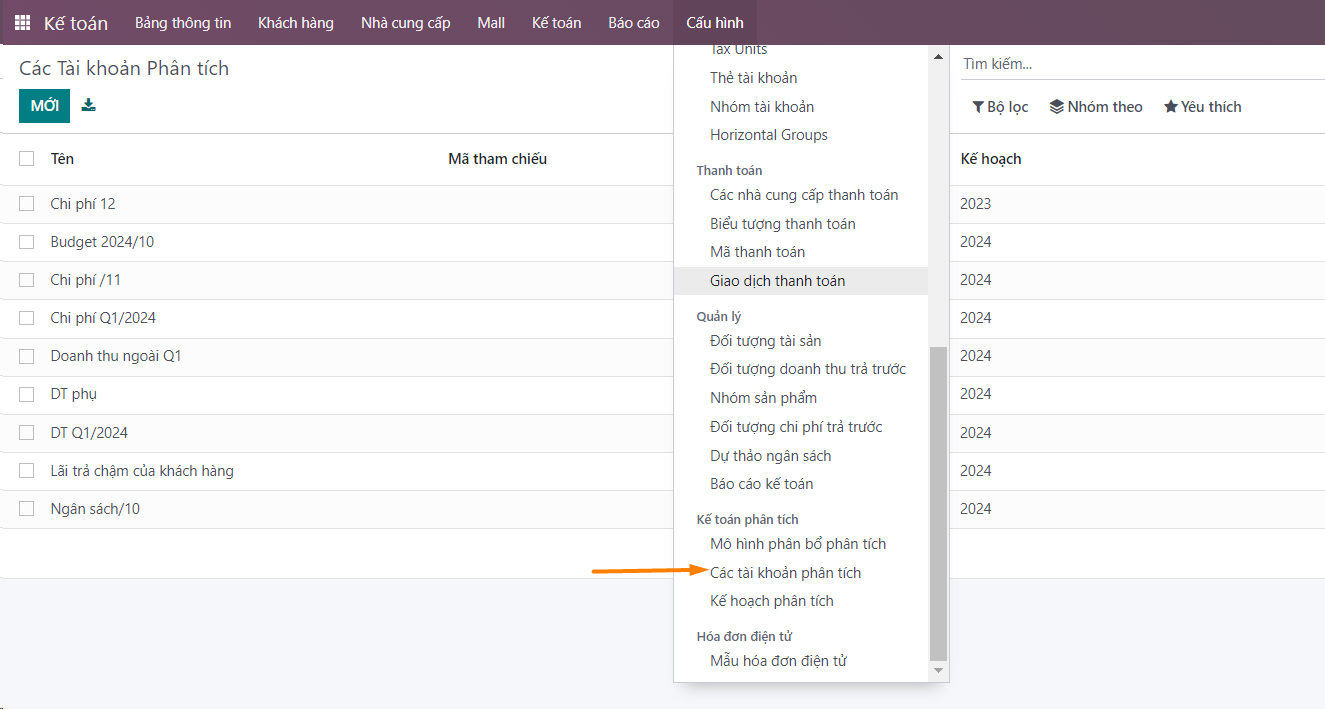Open the Báo cáo menu
Image resolution: width=1325 pixels, height=709 pixels.
[x=634, y=22]
